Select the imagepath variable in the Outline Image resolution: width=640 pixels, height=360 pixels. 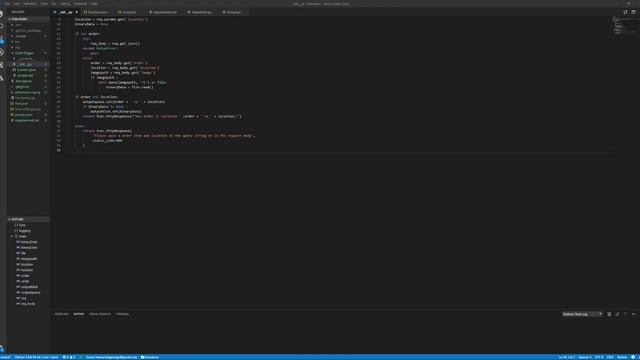28,259
